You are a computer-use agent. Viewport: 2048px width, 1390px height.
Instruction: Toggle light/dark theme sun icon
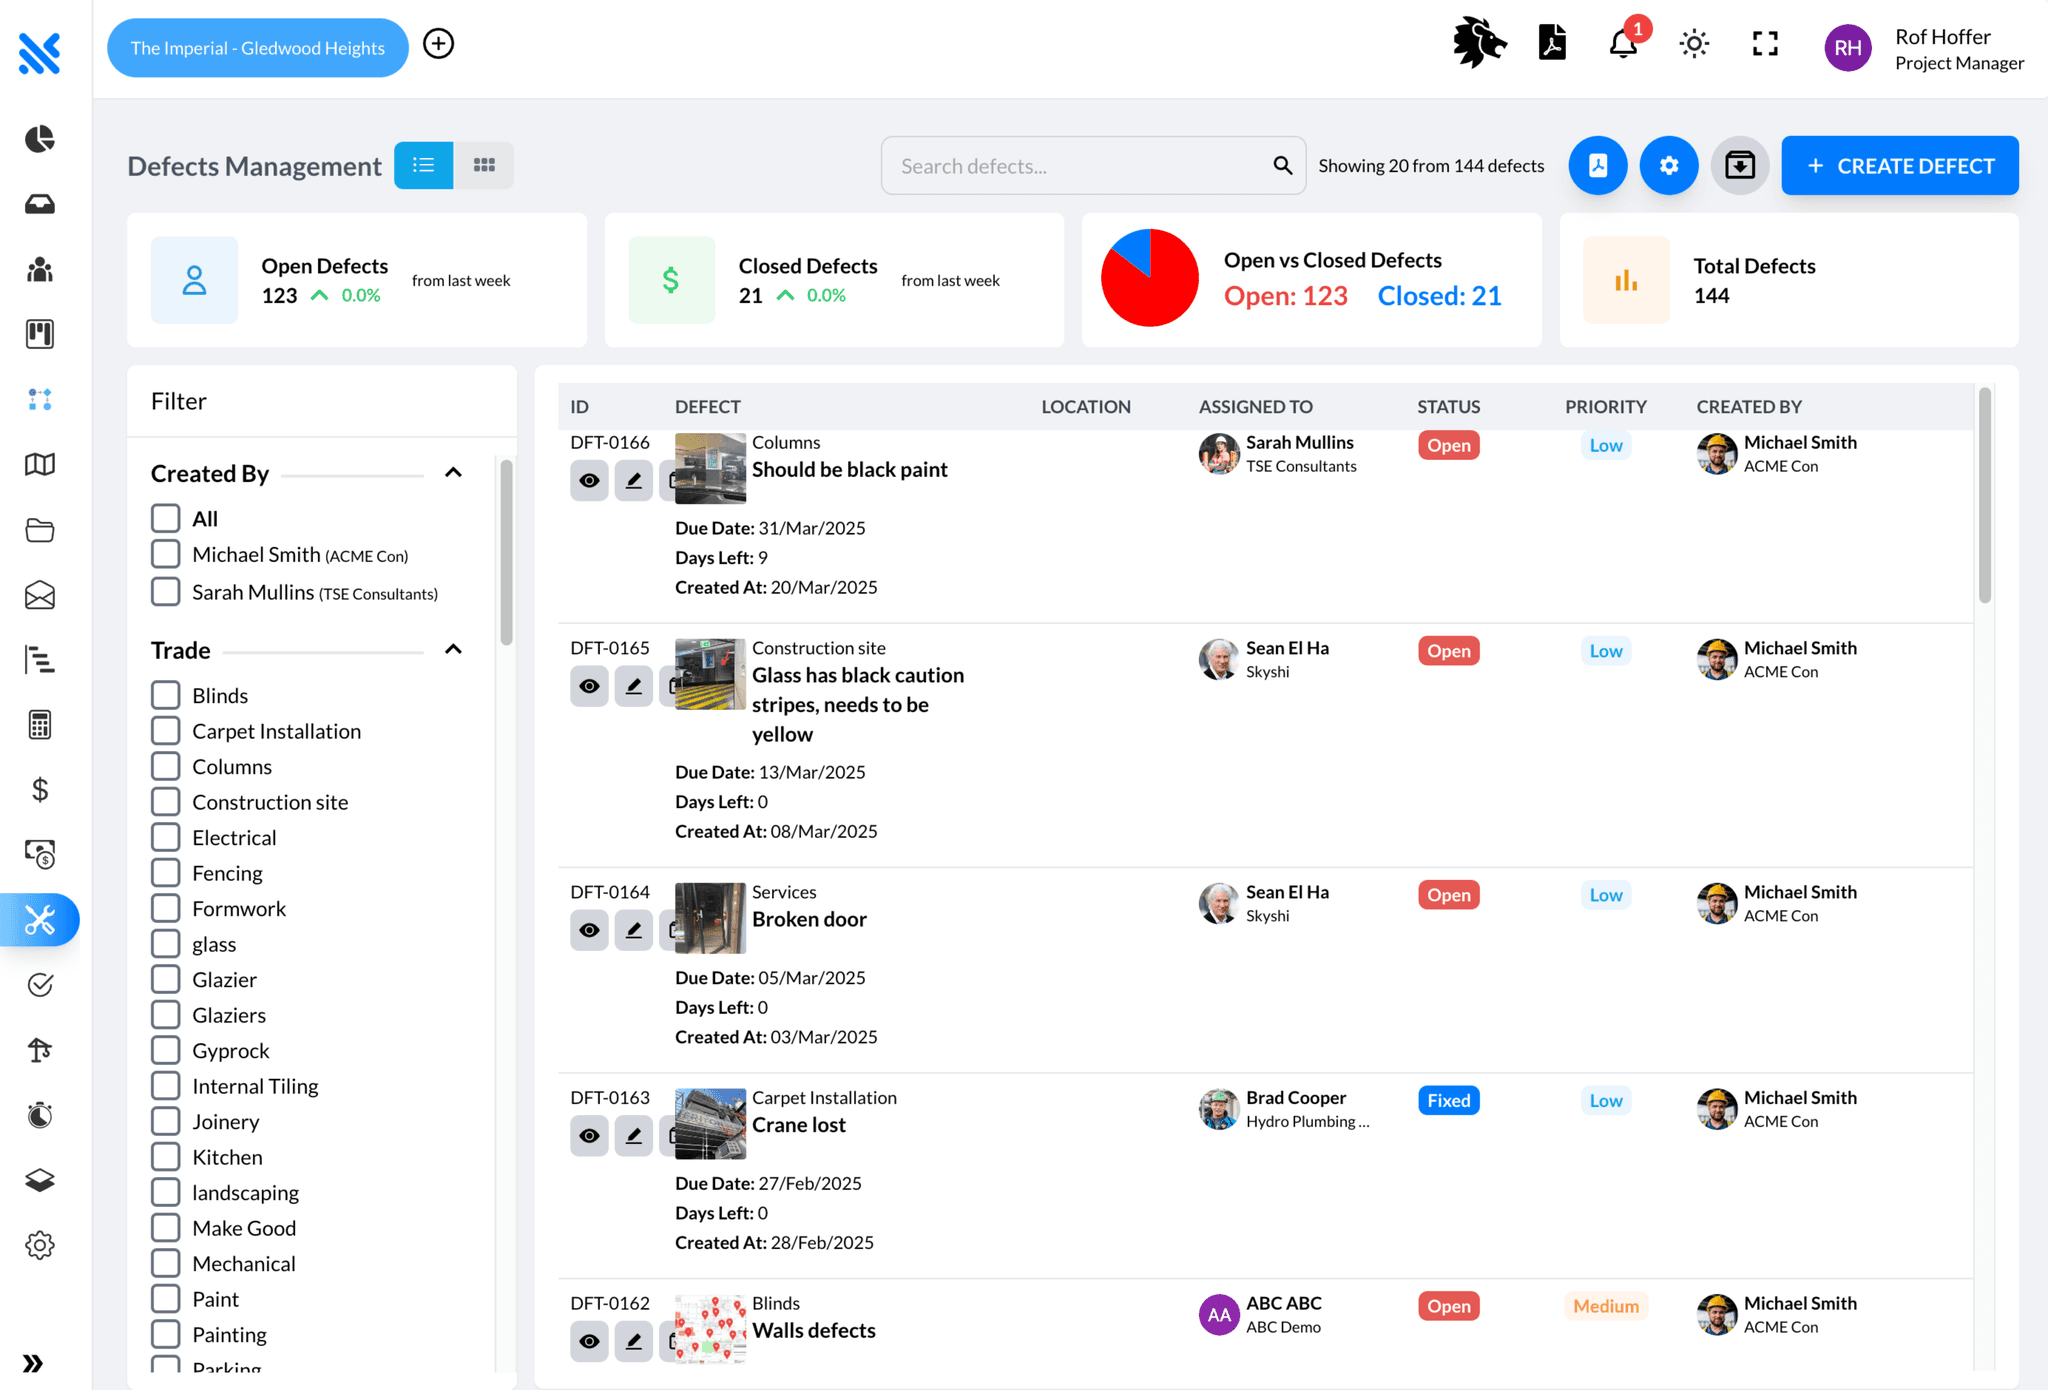(1694, 45)
